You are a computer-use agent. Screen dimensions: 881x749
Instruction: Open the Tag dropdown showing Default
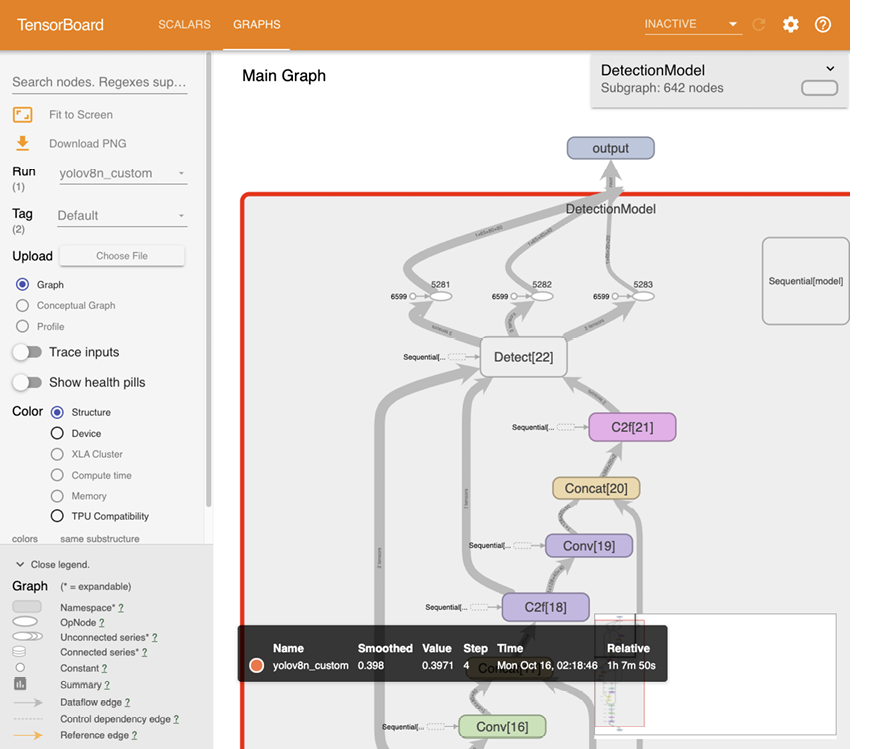(x=122, y=216)
